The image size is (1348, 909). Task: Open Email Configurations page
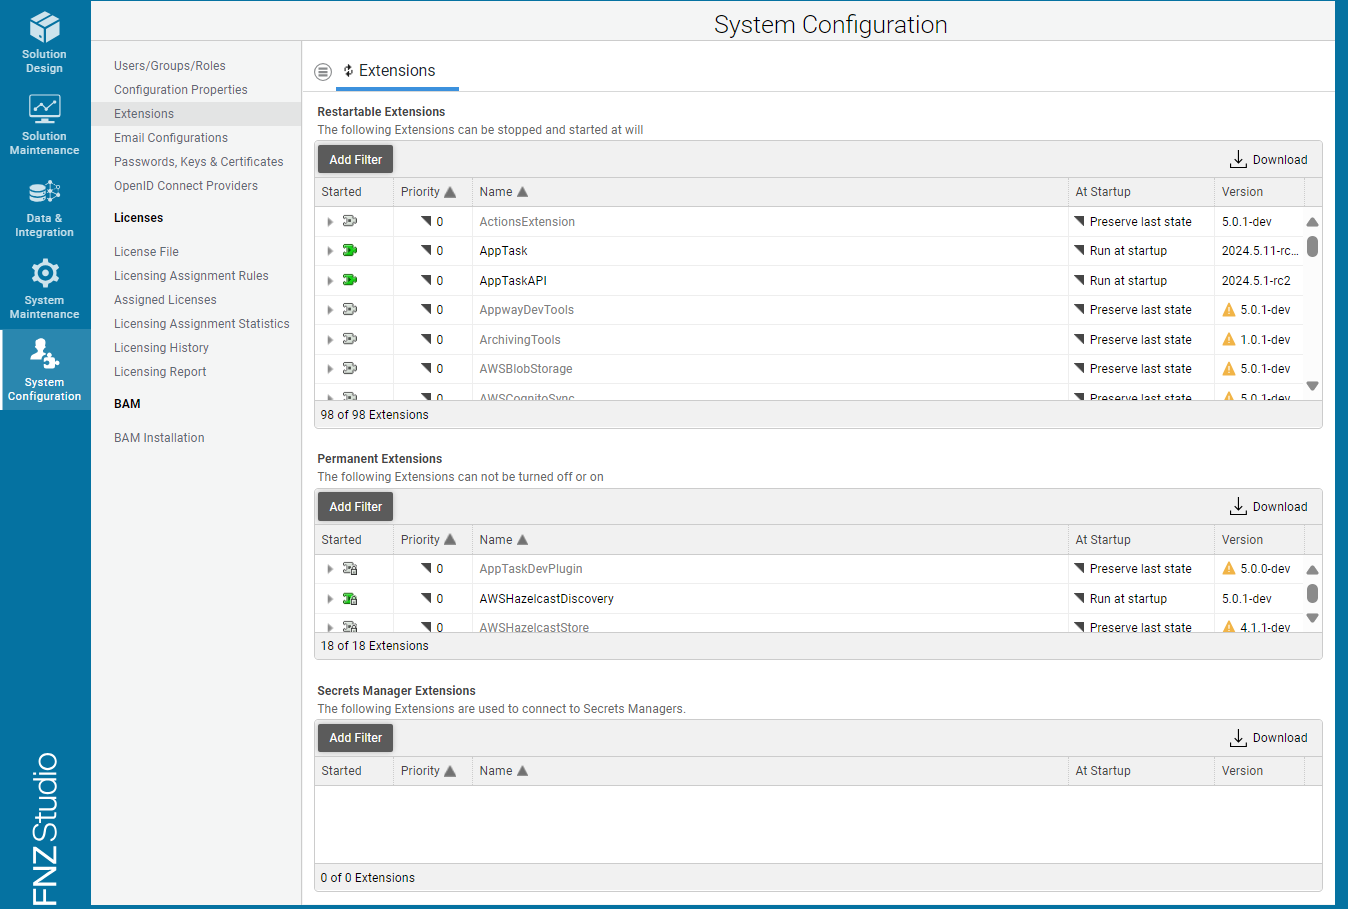[171, 138]
